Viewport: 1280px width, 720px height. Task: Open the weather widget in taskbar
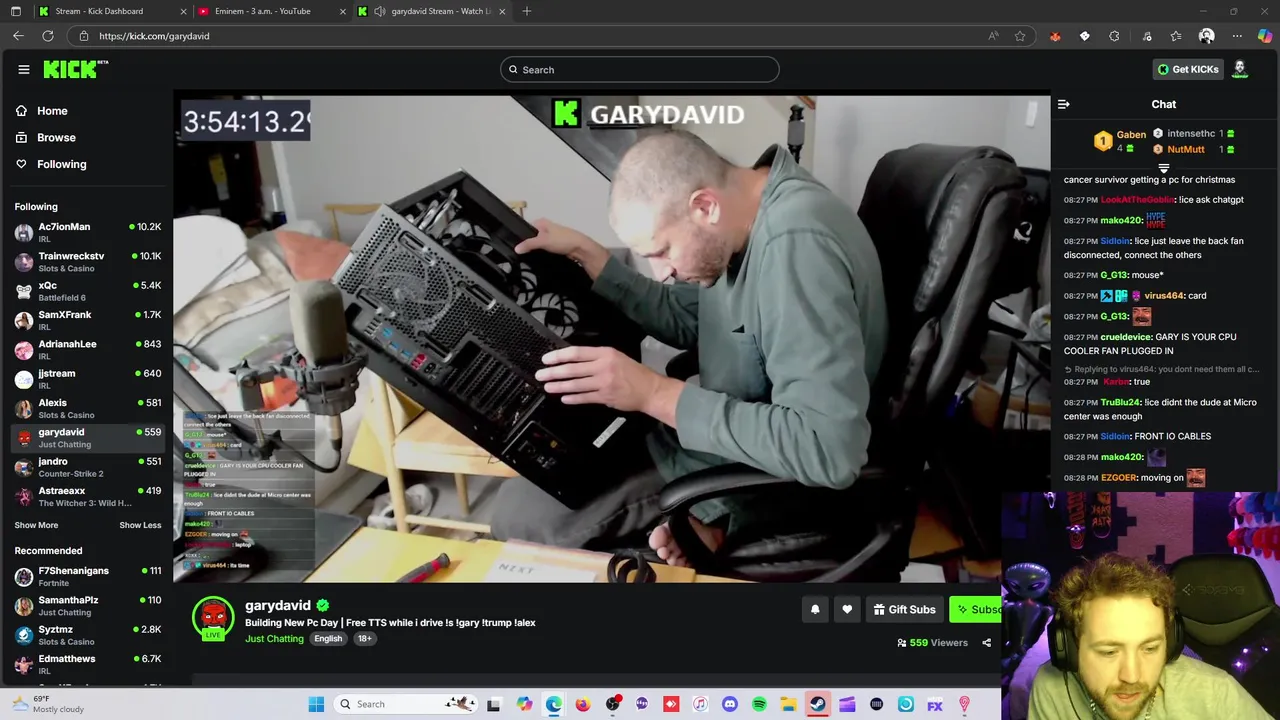(x=50, y=704)
